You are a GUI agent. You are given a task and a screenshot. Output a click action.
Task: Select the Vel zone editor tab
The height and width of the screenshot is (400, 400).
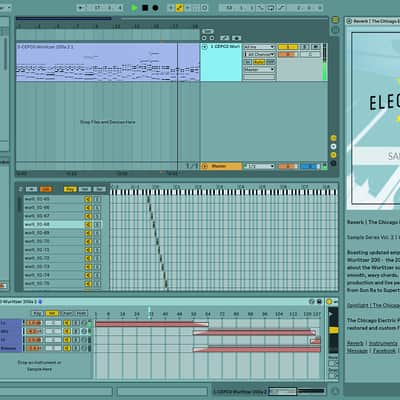pos(85,189)
